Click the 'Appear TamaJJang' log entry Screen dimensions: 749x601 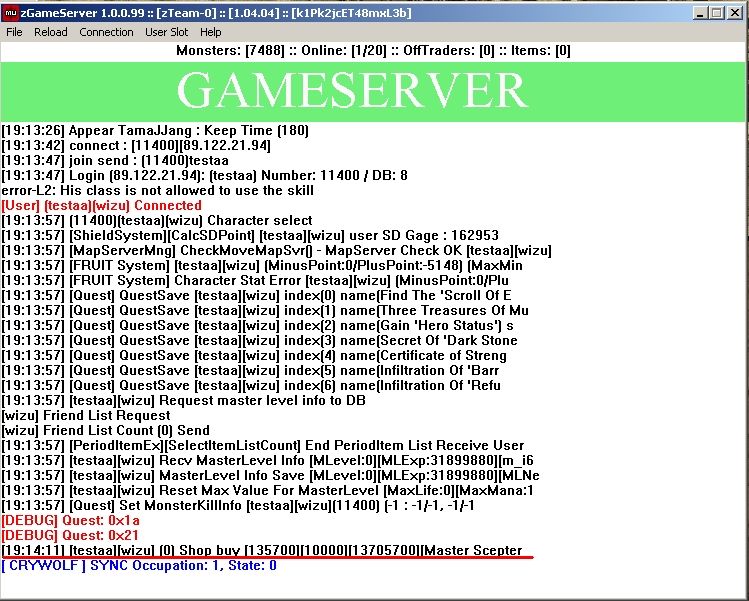pos(155,130)
